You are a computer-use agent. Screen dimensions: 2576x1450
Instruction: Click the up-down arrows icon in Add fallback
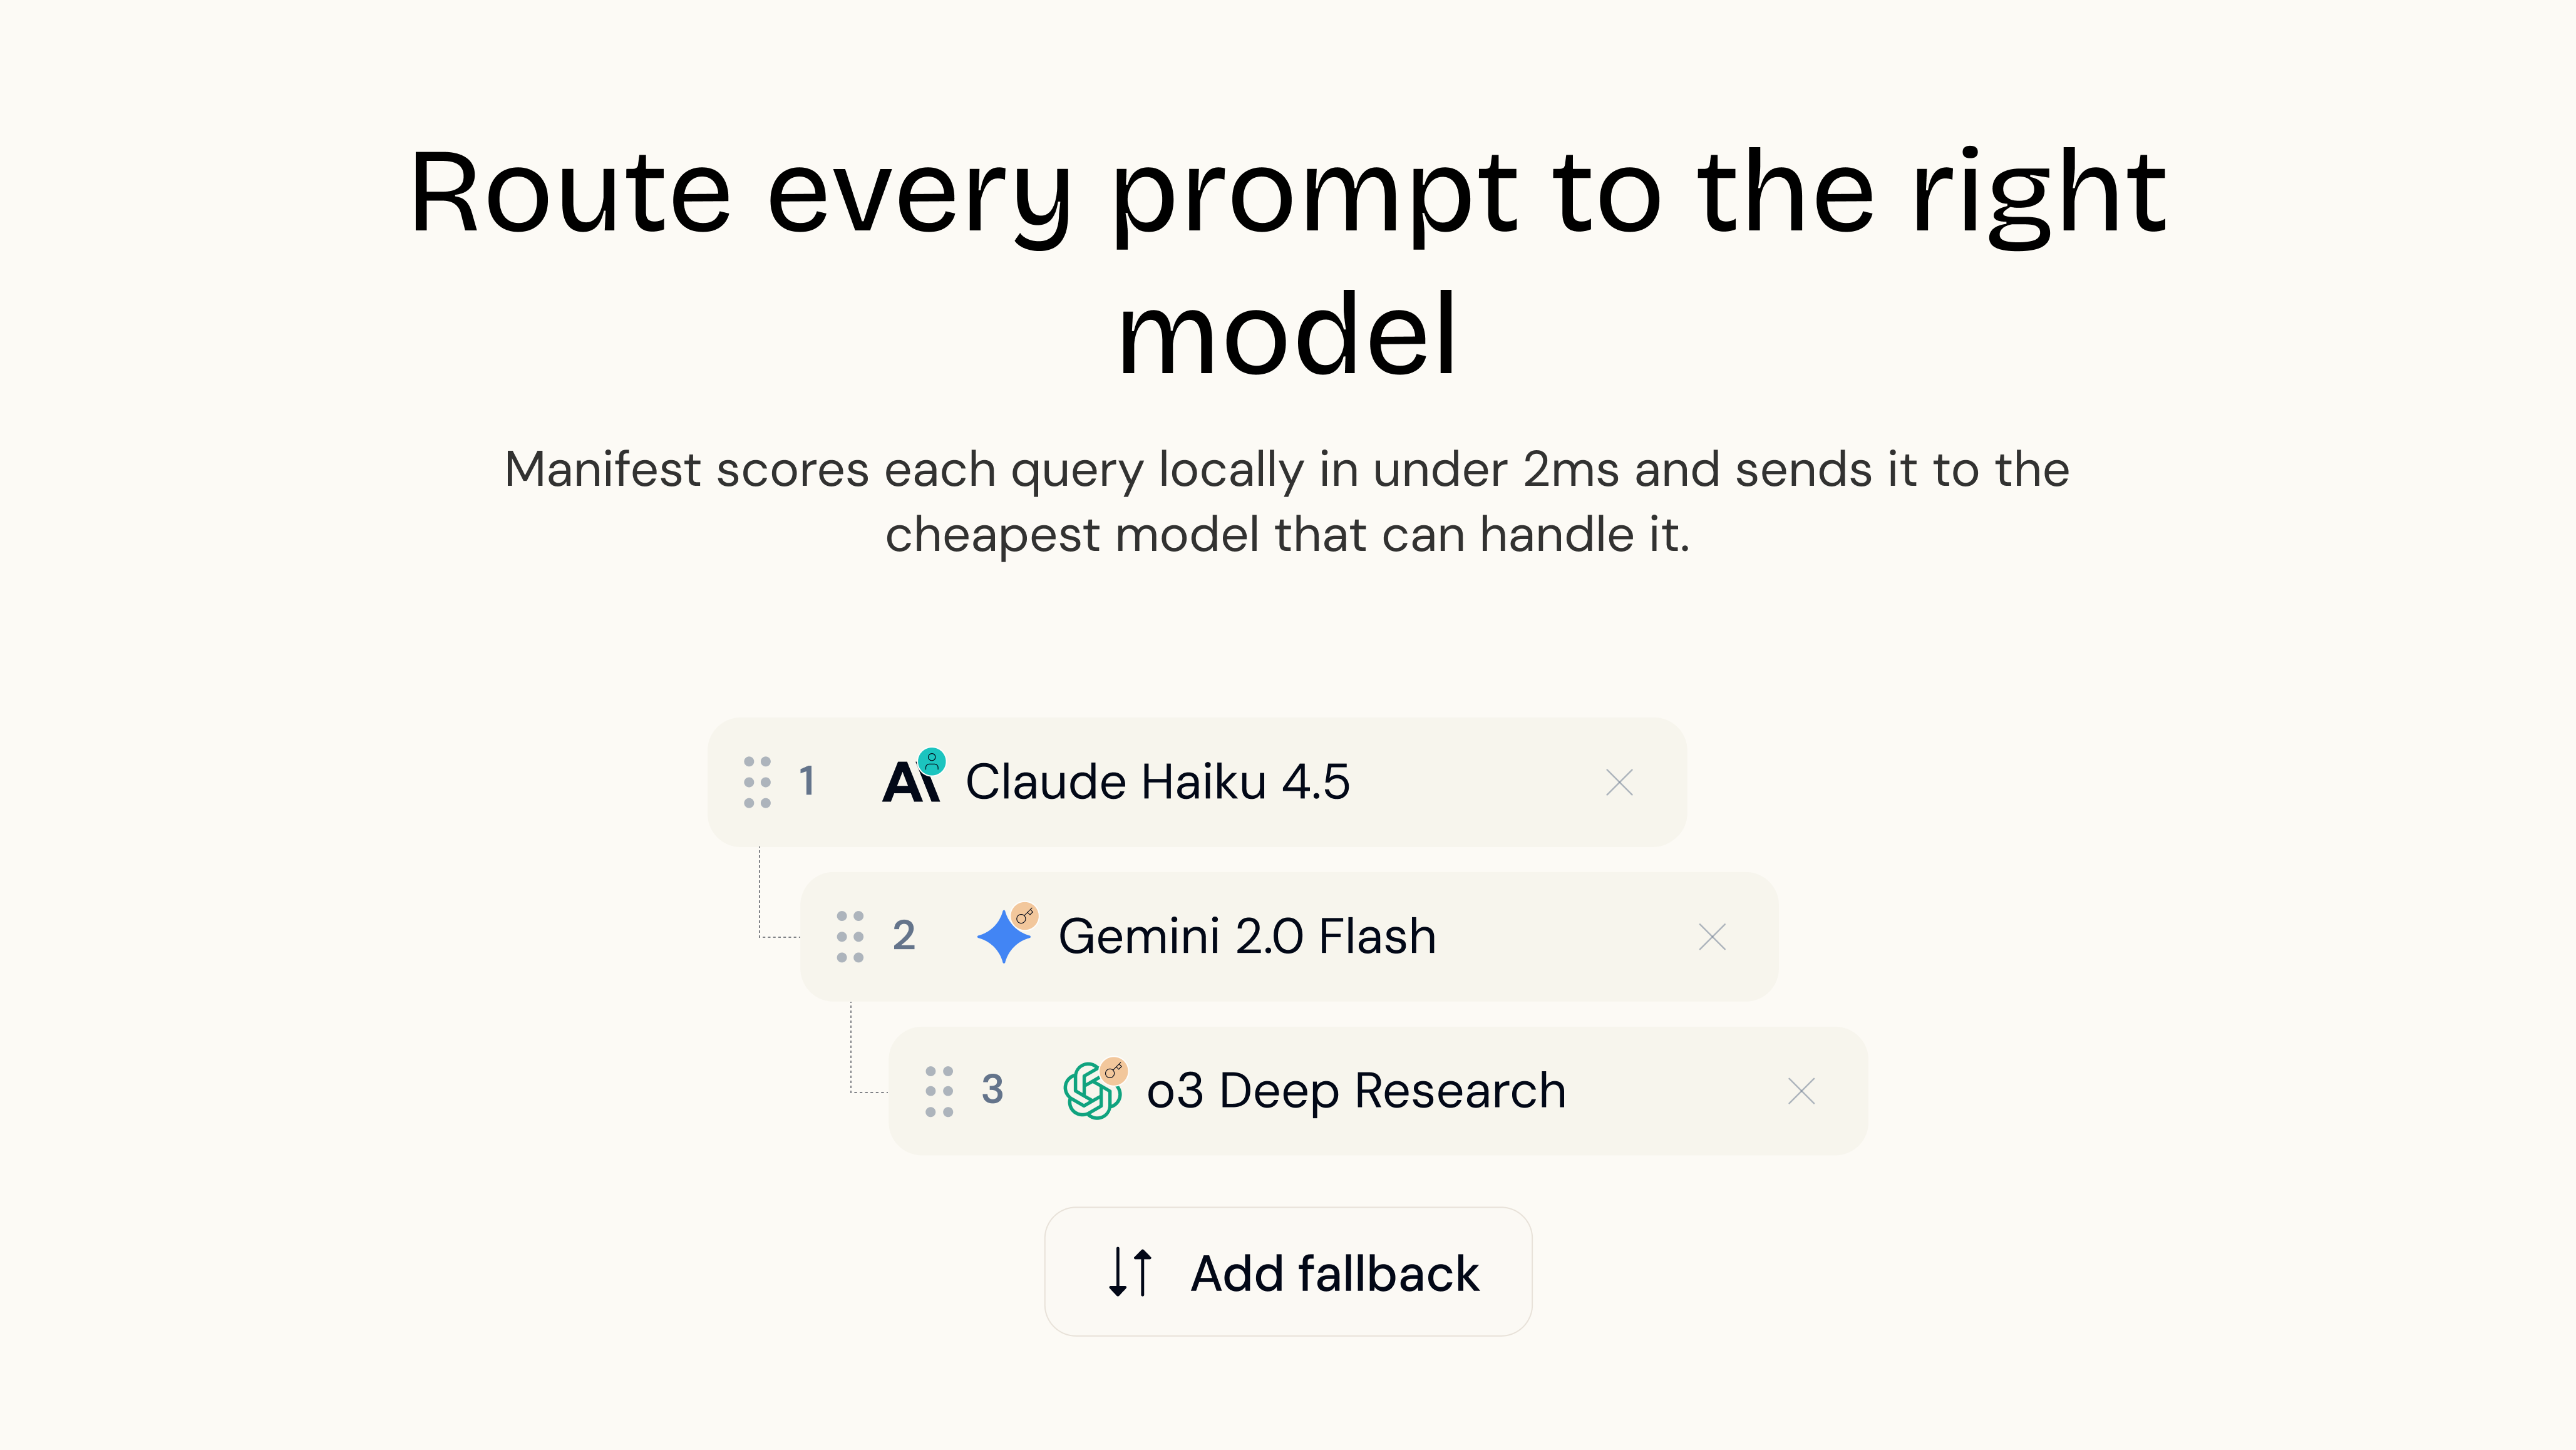coord(1130,1272)
